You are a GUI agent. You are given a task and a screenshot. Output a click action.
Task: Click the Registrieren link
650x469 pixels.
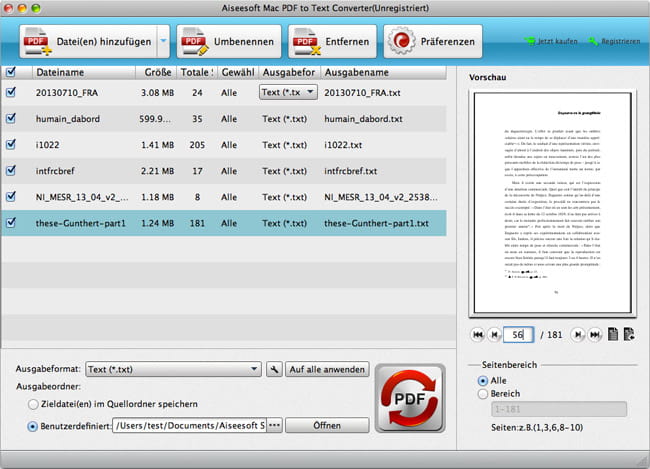pos(615,41)
